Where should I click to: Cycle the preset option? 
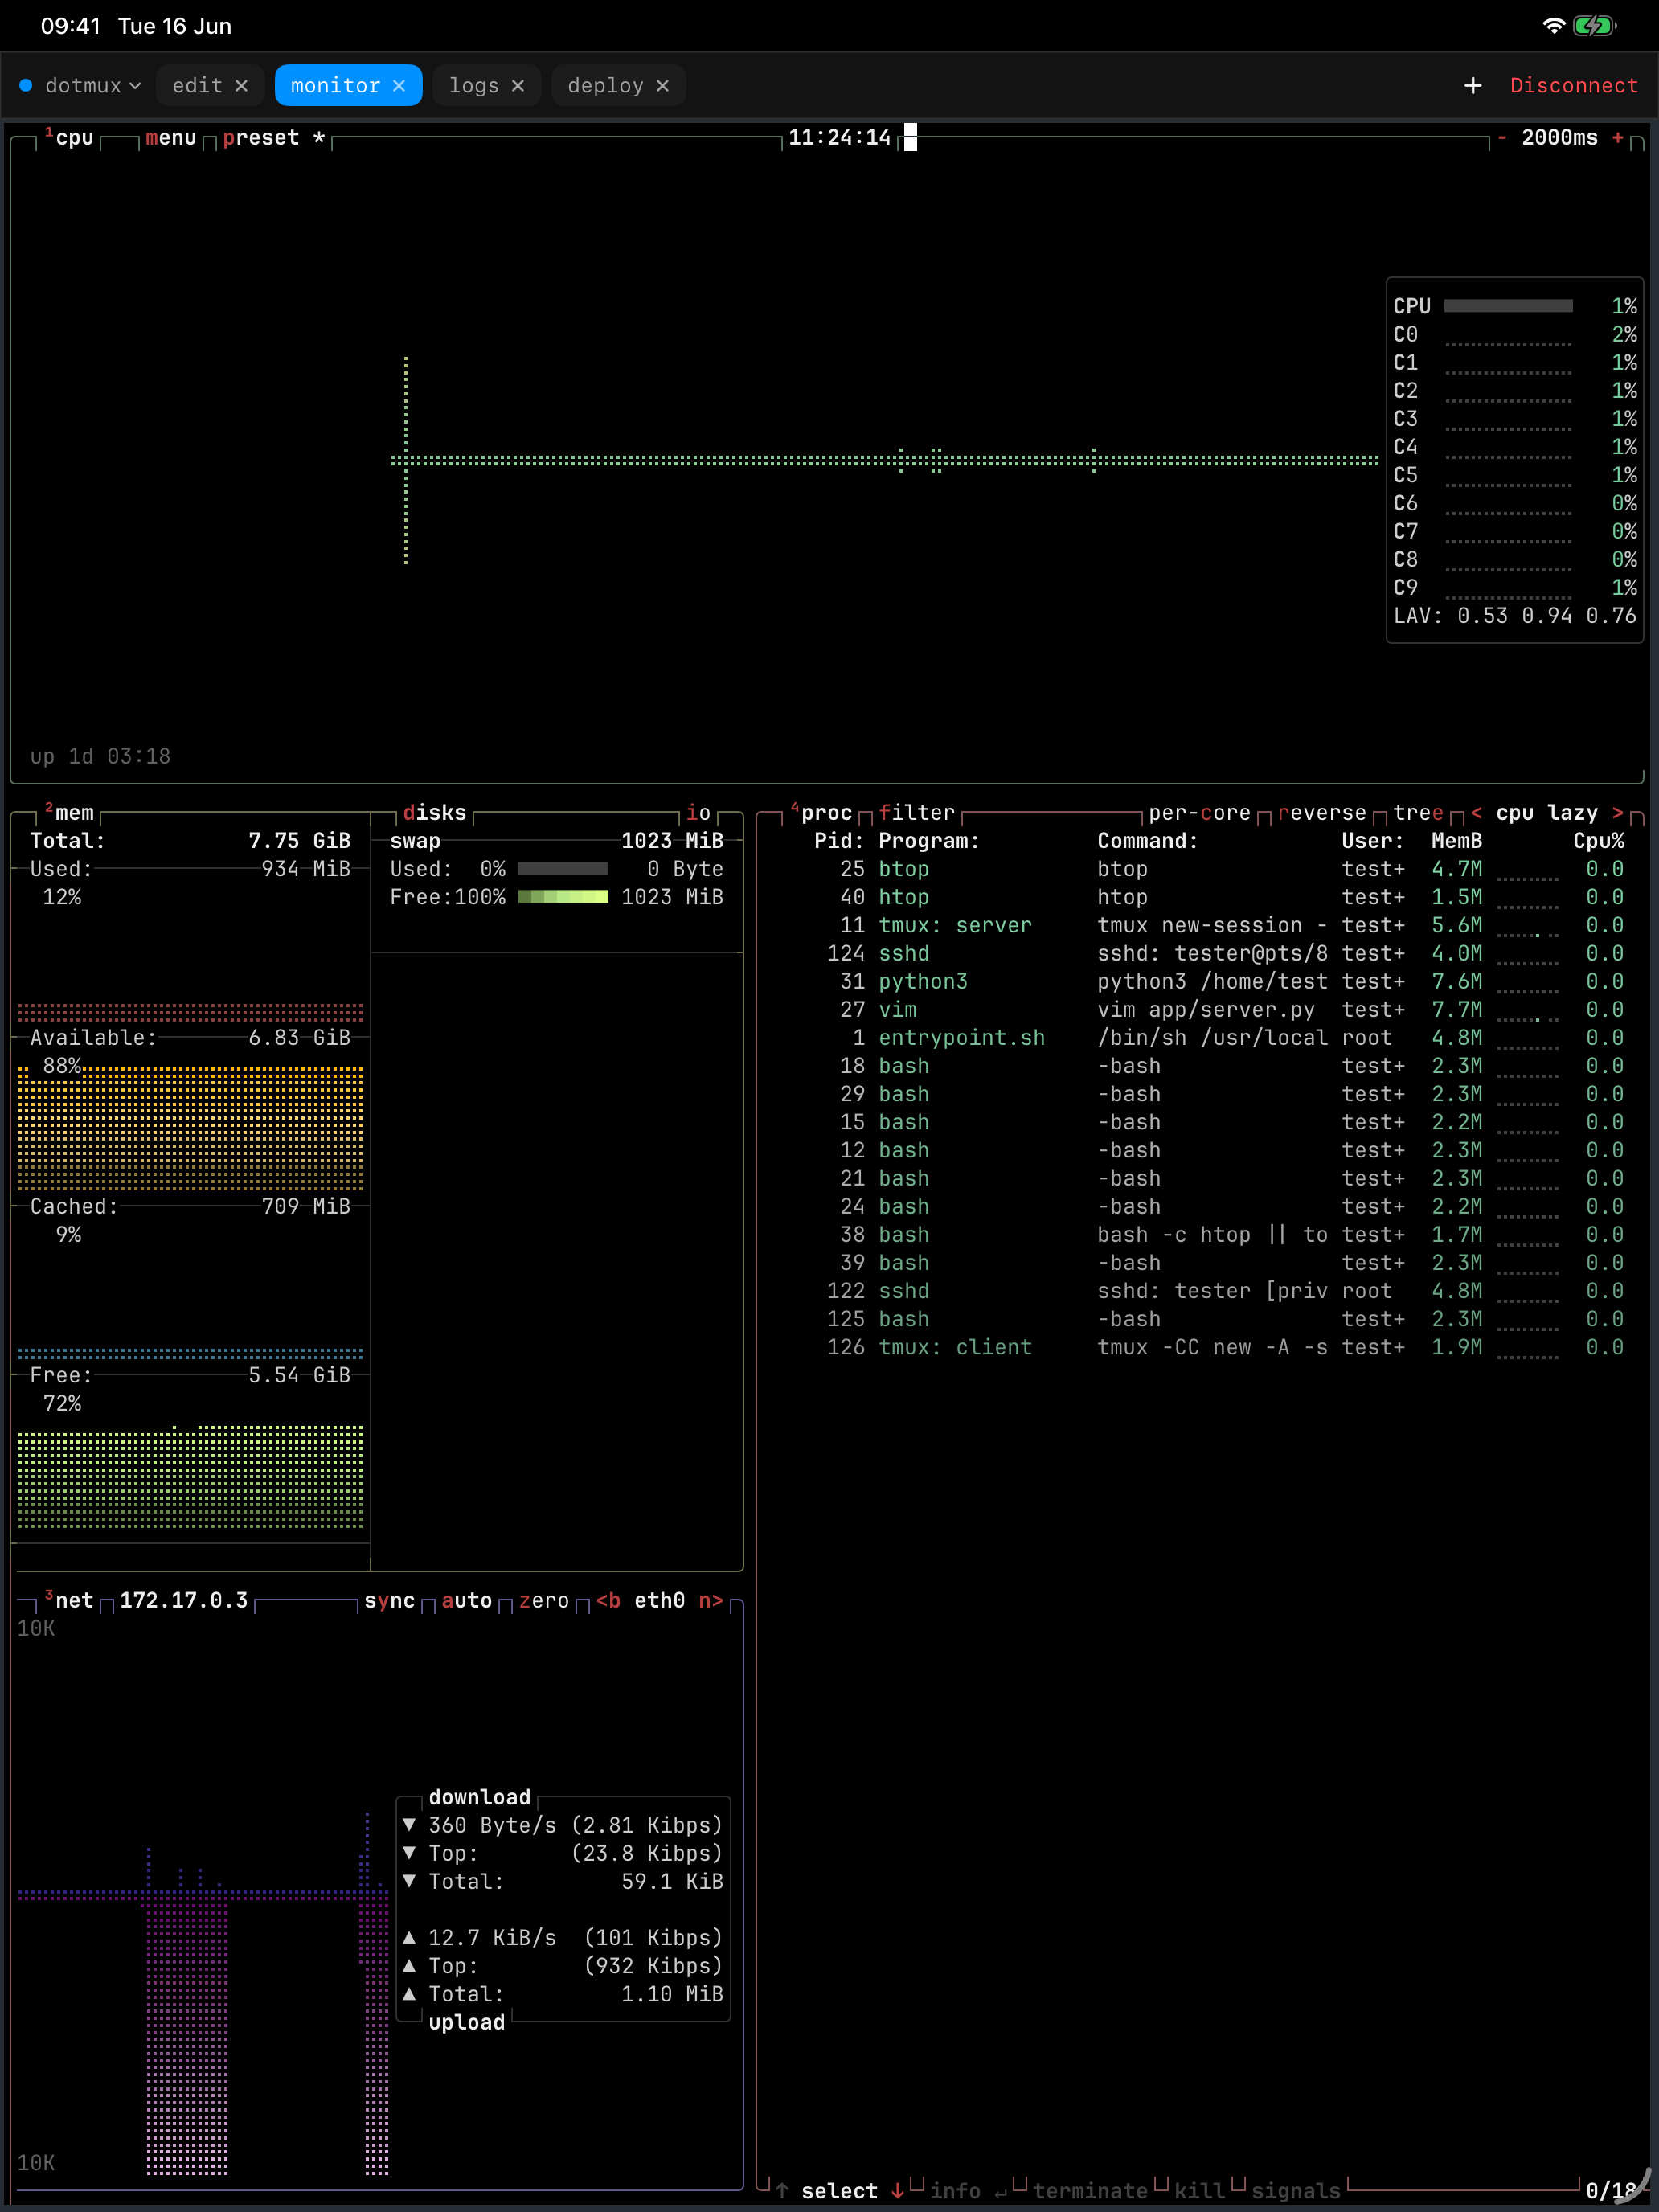point(273,138)
